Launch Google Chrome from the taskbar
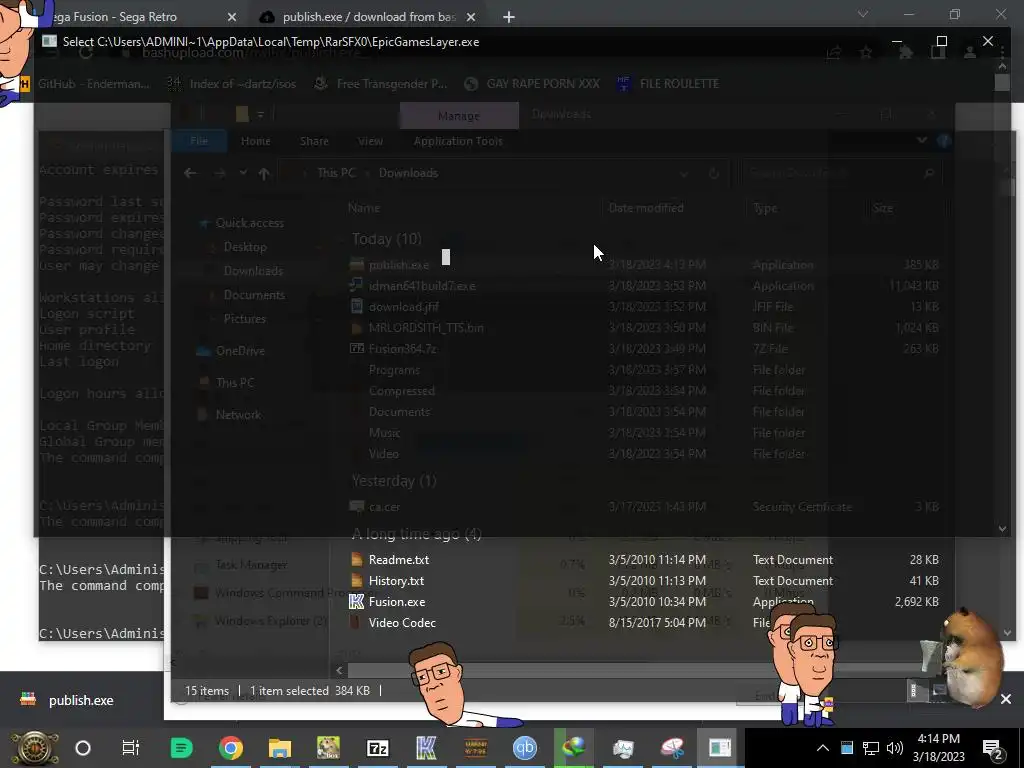This screenshot has height=768, width=1024. pyautogui.click(x=231, y=748)
